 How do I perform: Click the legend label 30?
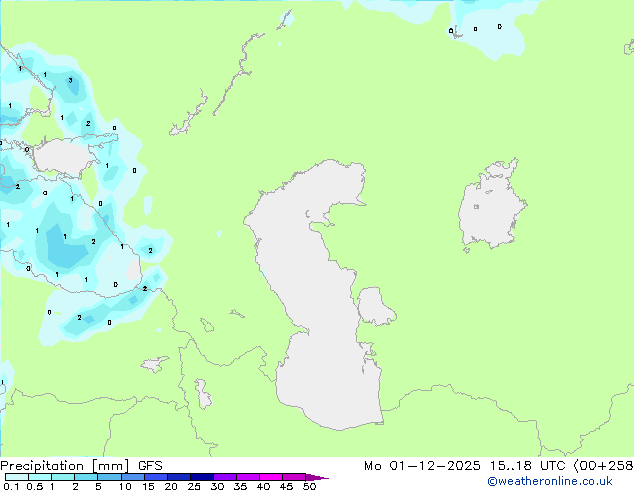coord(217,486)
